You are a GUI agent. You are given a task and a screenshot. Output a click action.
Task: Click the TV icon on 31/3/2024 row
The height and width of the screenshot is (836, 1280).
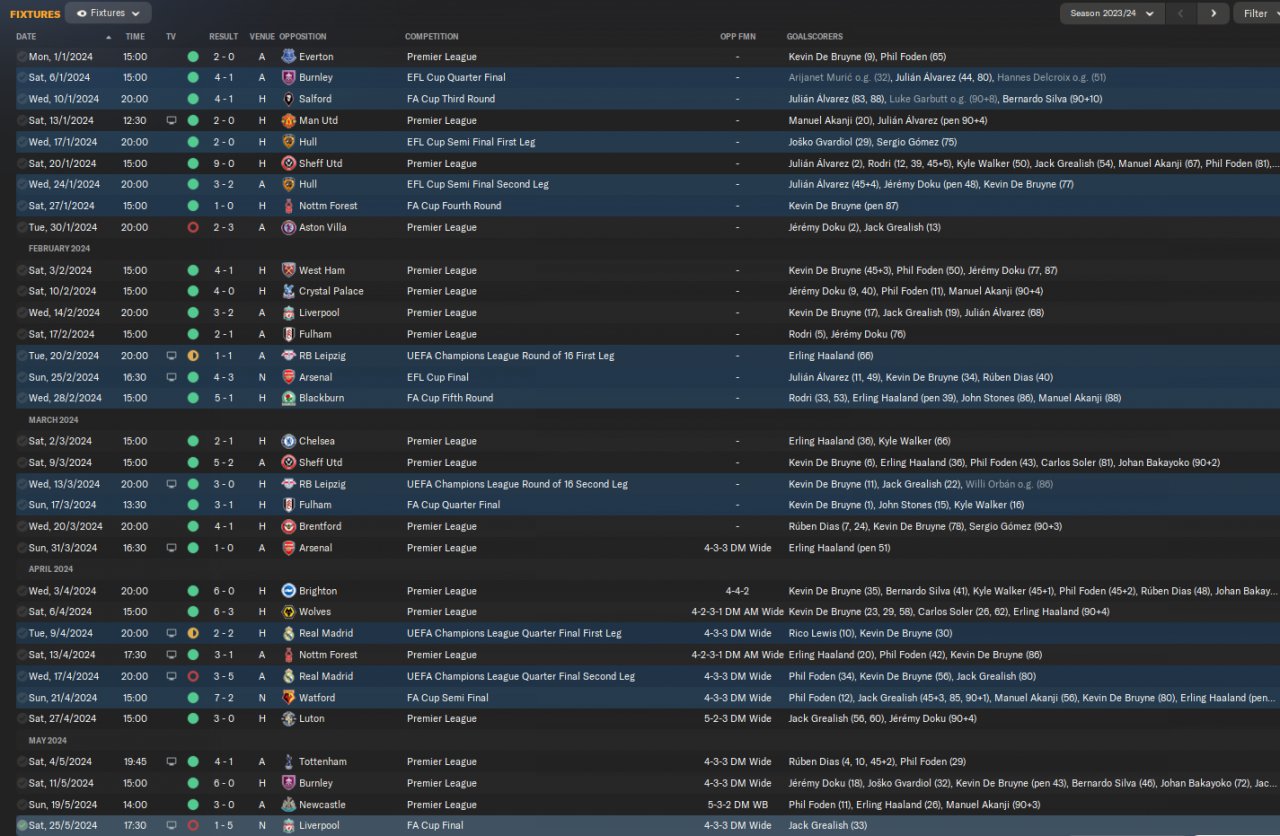coord(171,548)
